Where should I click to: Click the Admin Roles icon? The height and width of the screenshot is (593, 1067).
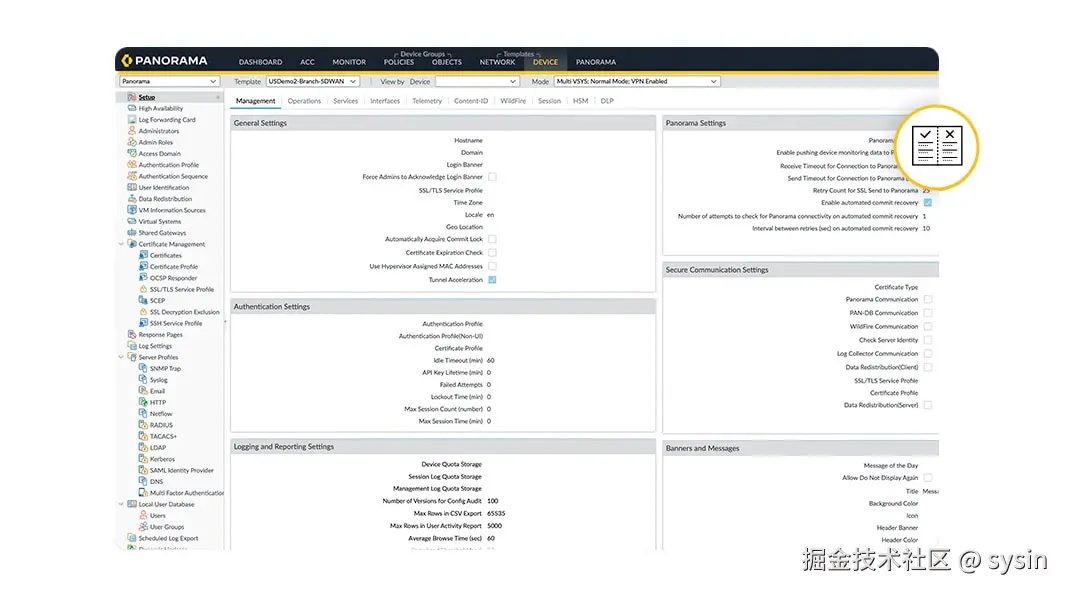pyautogui.click(x=132, y=142)
